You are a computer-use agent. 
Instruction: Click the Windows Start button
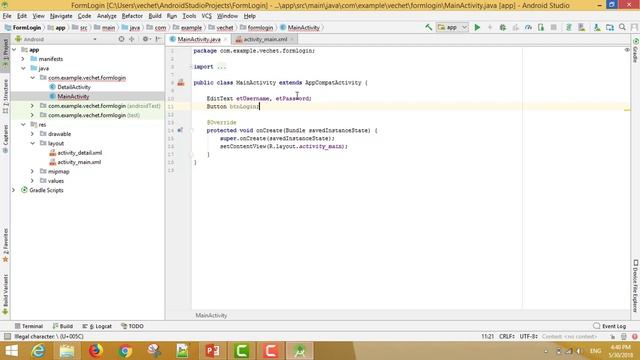11,351
